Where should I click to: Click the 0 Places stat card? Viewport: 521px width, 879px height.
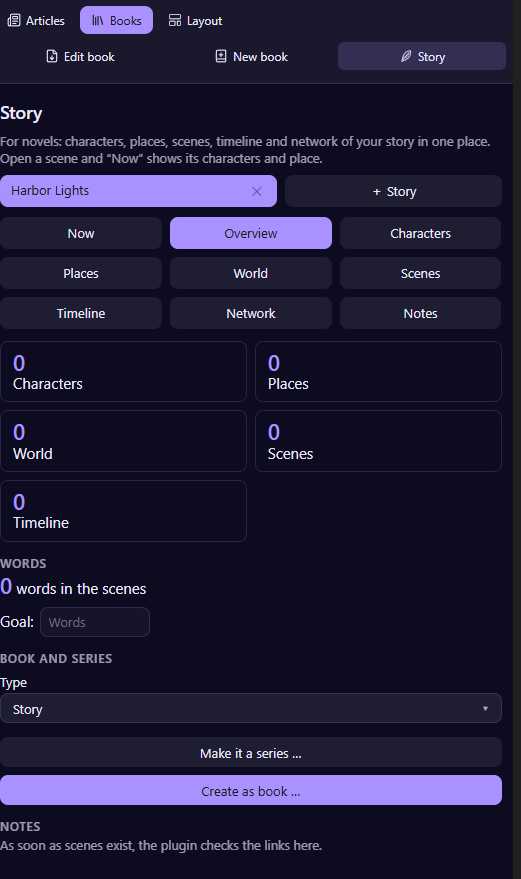point(379,372)
